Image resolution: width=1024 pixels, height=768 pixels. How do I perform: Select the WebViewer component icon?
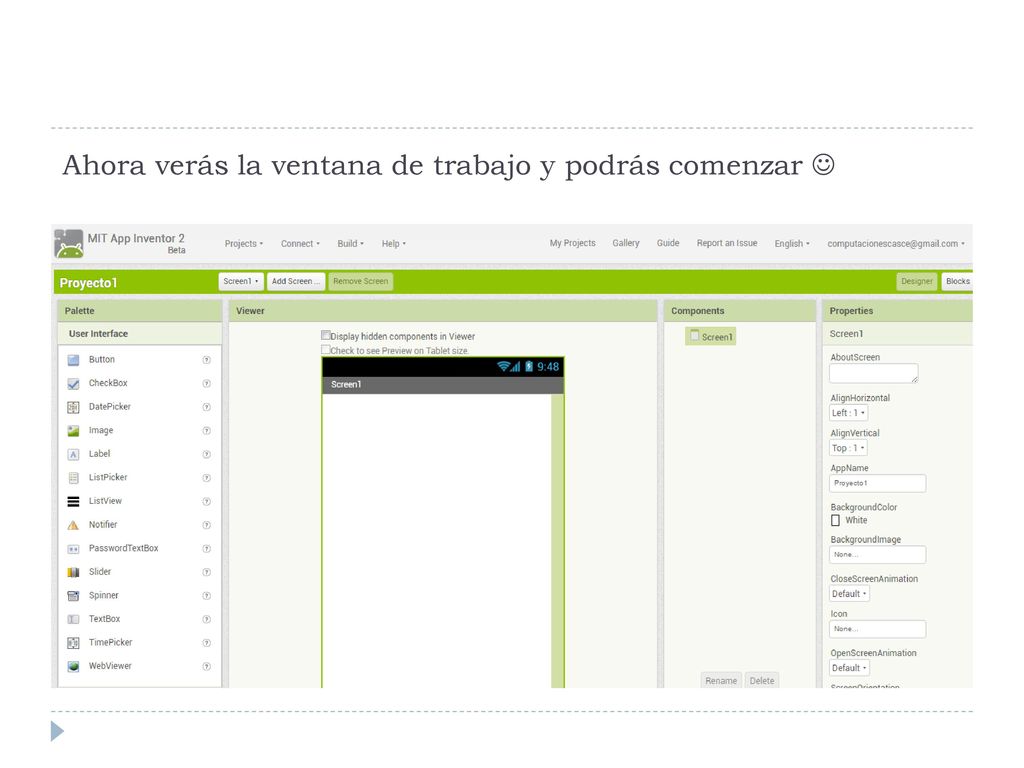73,666
